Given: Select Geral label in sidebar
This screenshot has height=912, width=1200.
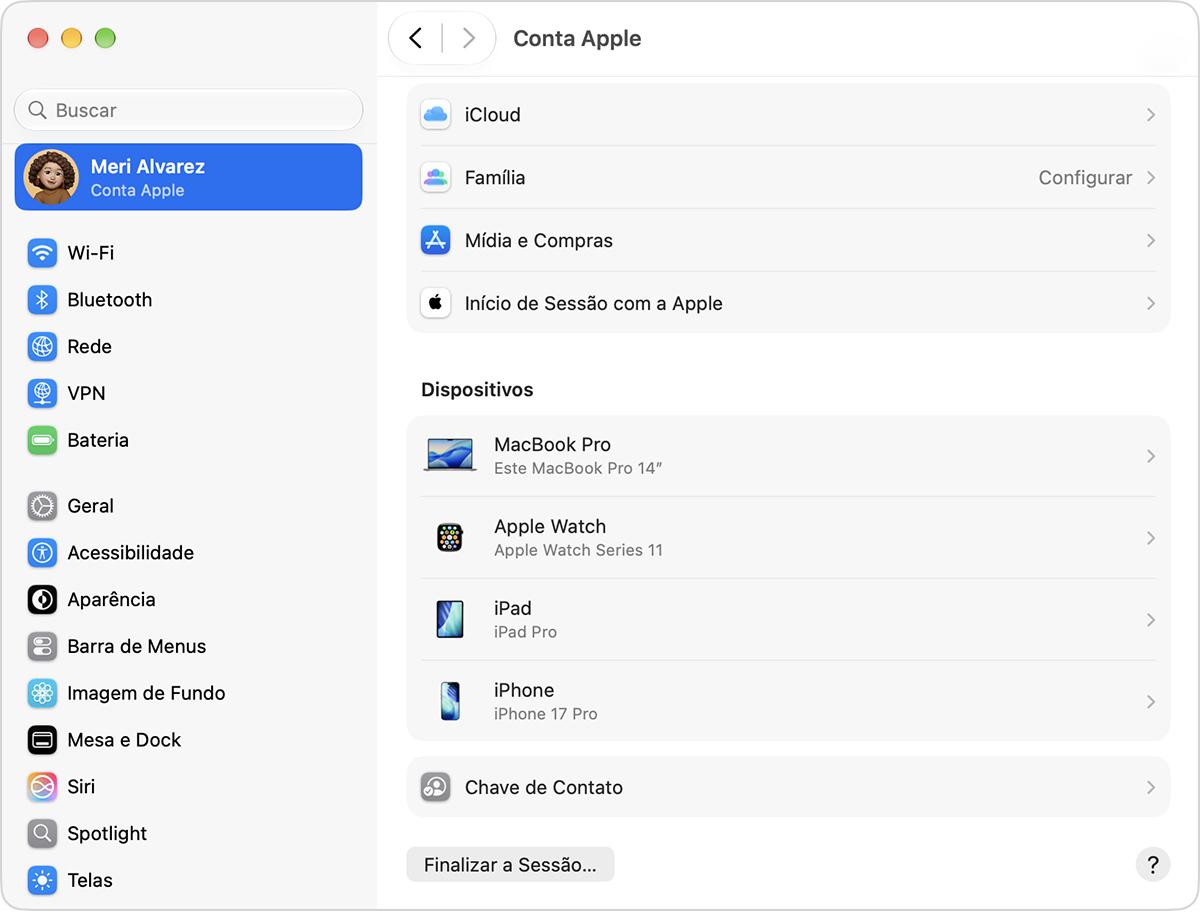Looking at the screenshot, I should [x=91, y=506].
